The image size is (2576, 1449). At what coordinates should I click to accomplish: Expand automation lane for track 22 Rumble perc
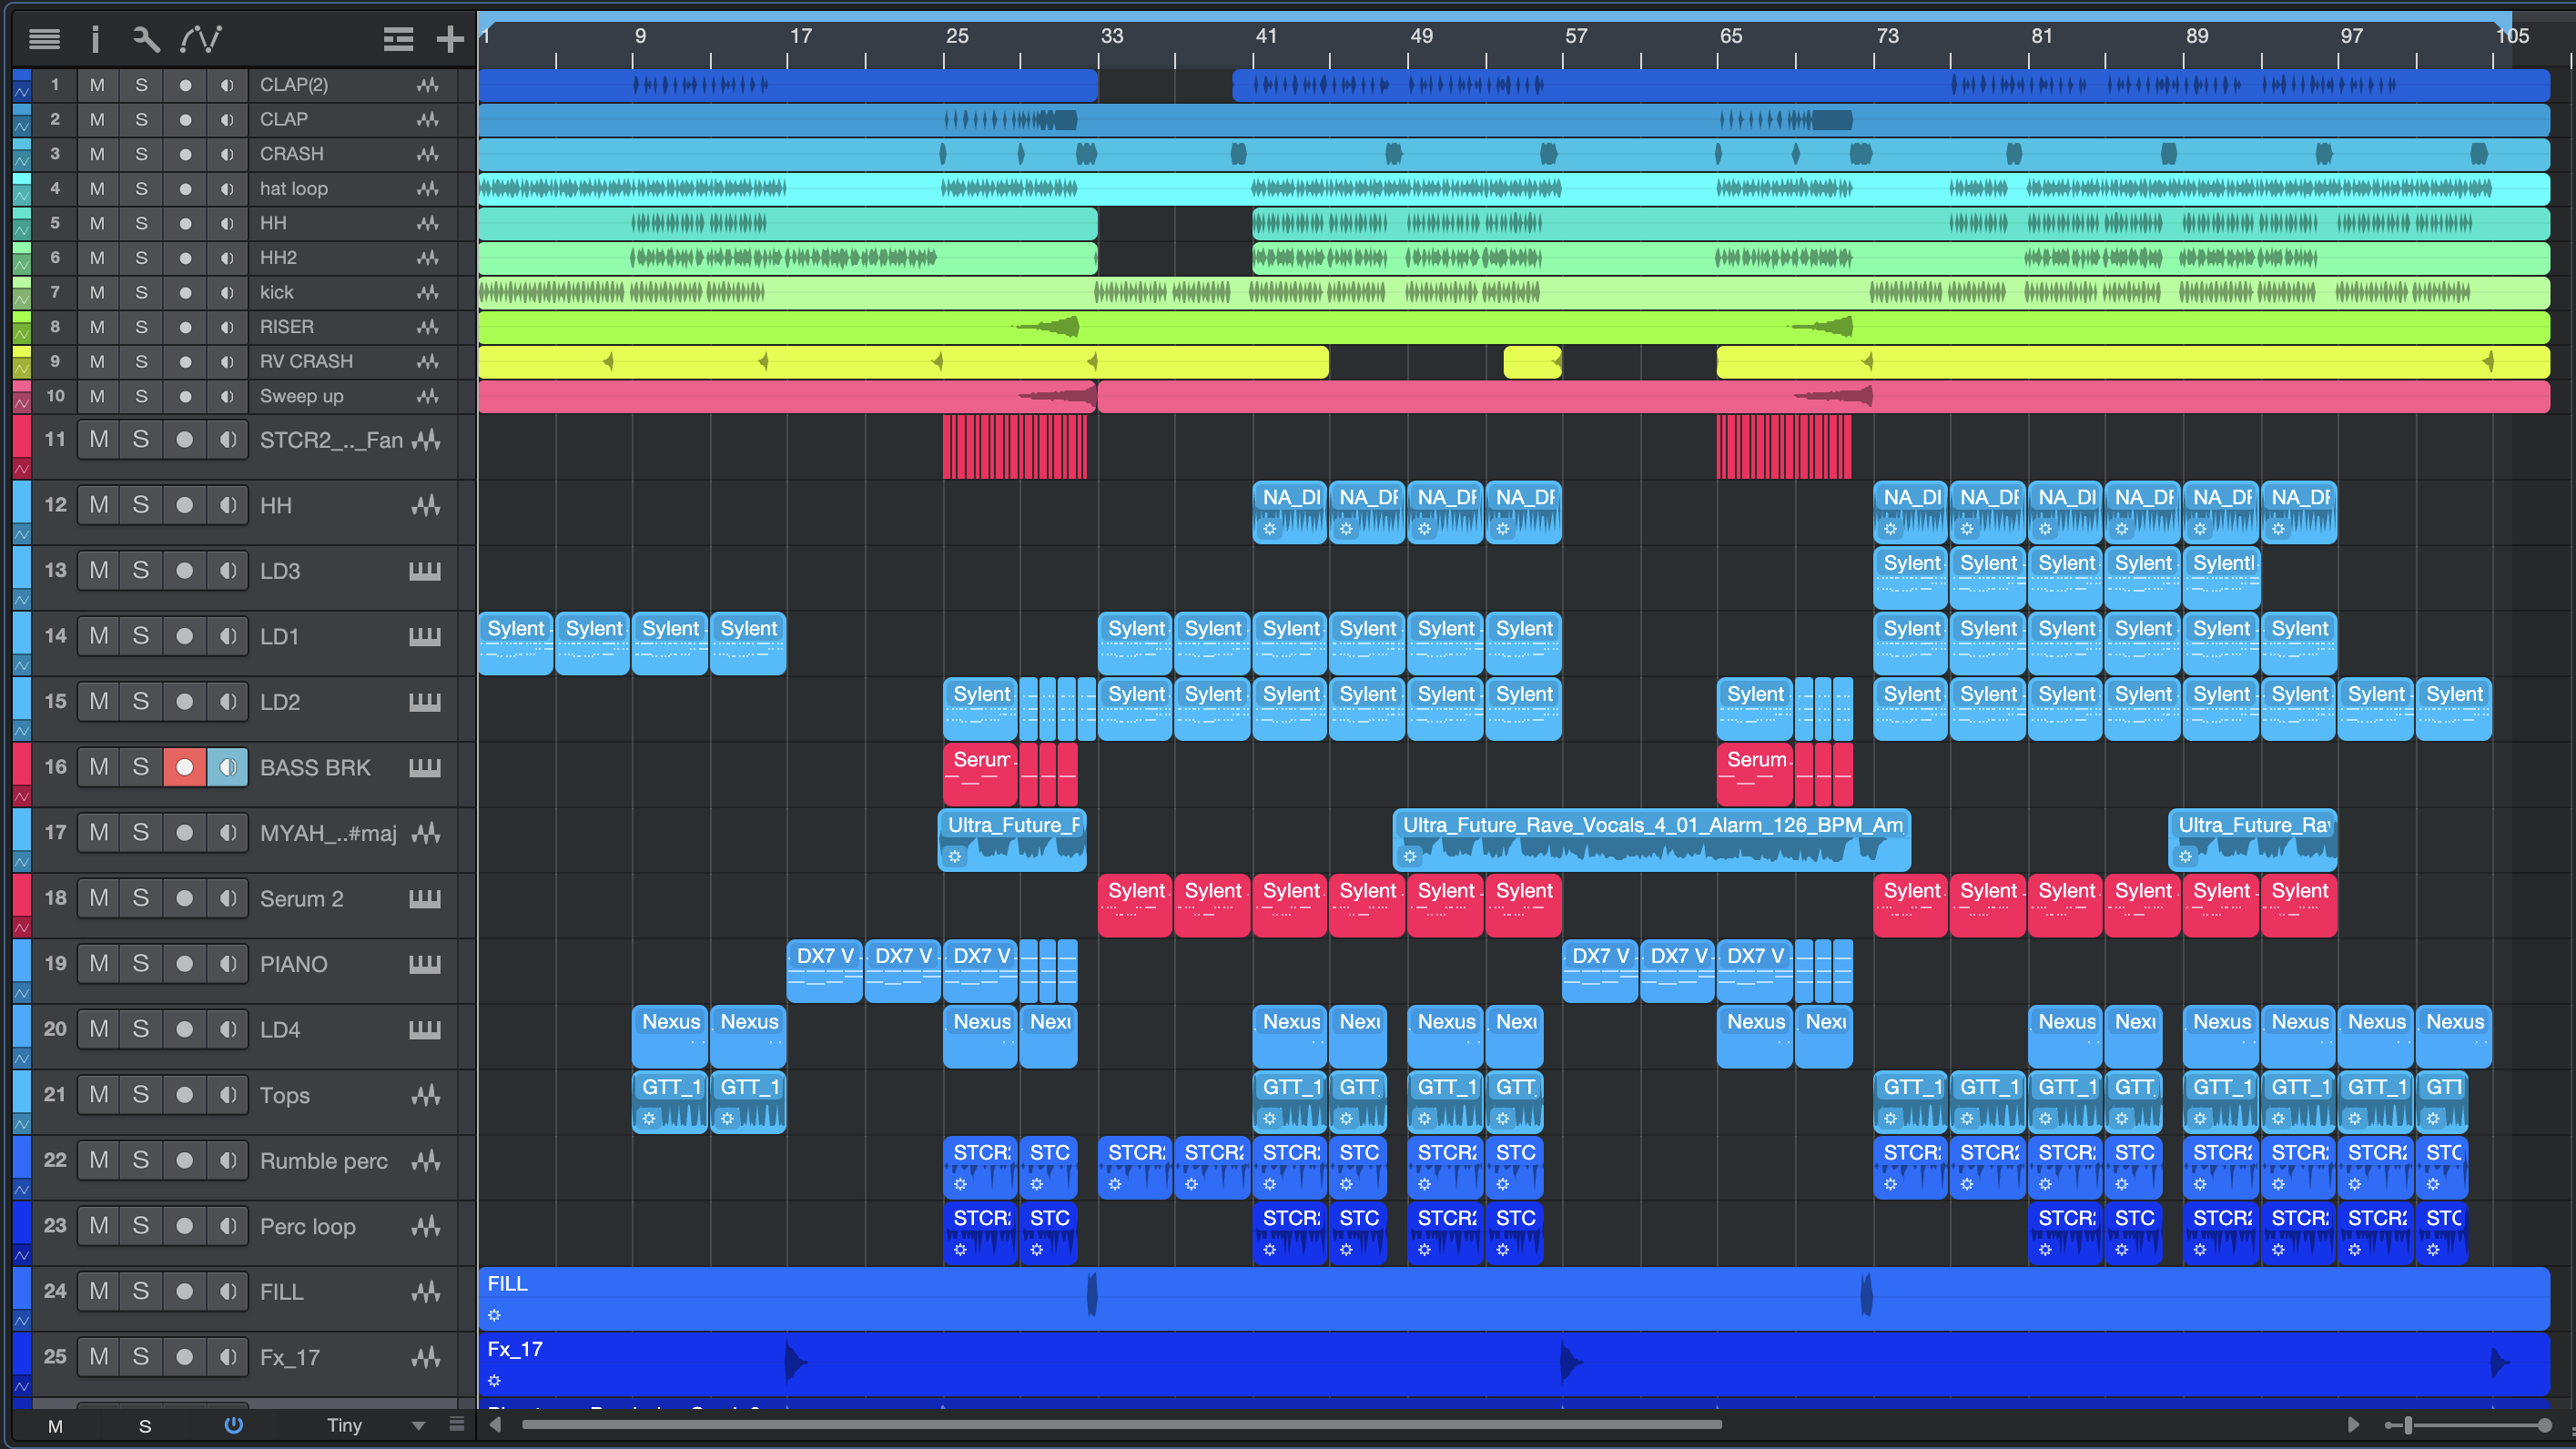click(x=21, y=1190)
